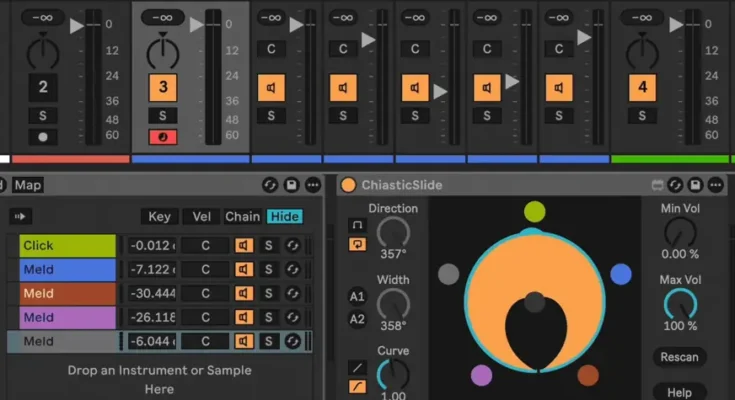The image size is (735, 400).
Task: Save the ChiasticSlide device preset
Action: click(695, 185)
